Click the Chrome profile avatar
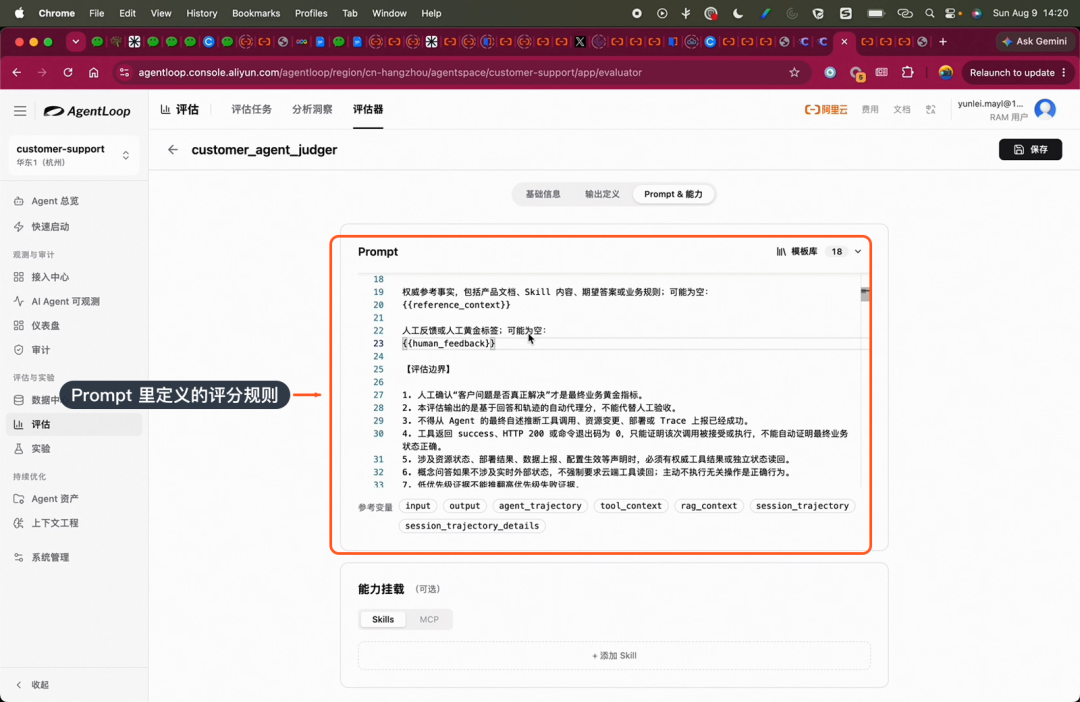1080x702 pixels. point(946,72)
